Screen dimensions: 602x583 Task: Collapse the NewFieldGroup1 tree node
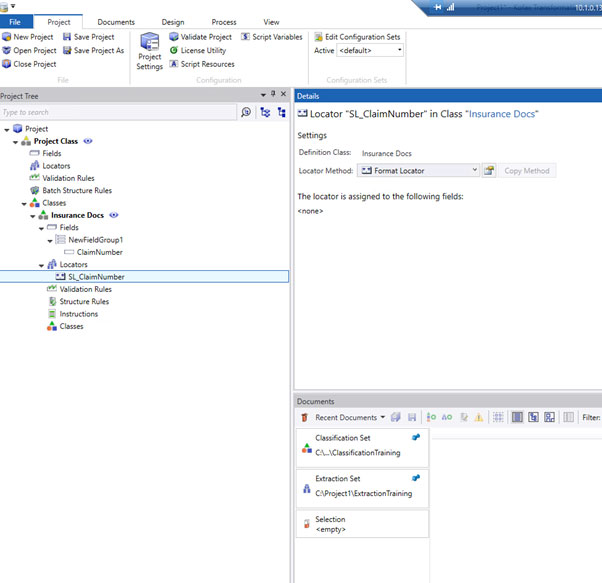(x=48, y=240)
